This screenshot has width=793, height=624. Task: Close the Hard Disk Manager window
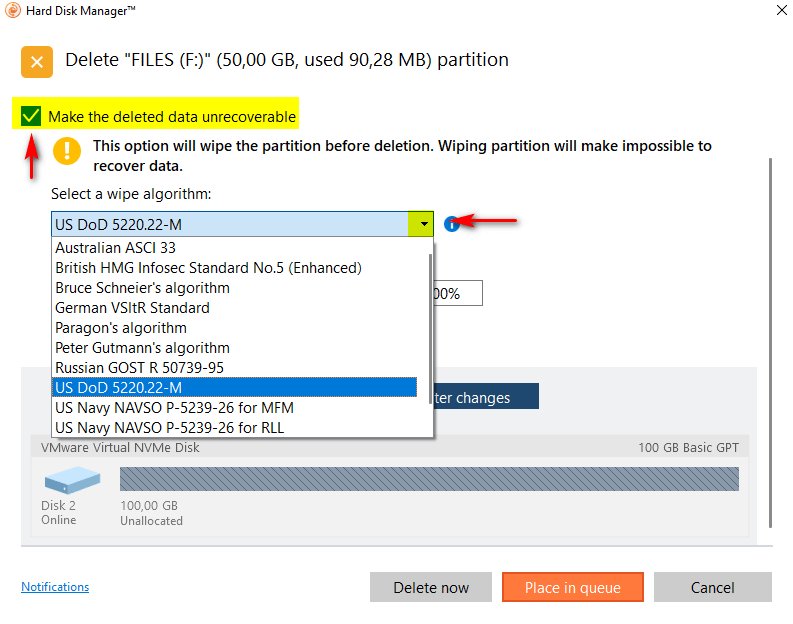pyautogui.click(x=779, y=10)
